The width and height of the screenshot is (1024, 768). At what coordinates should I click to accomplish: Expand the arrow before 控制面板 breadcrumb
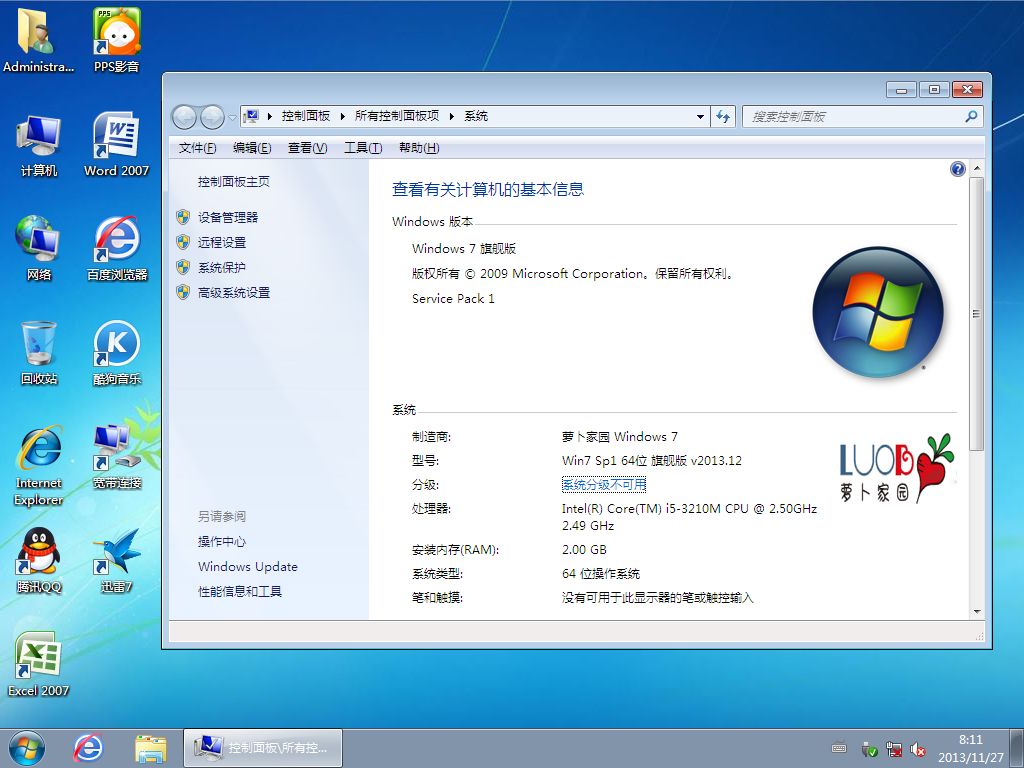[270, 116]
